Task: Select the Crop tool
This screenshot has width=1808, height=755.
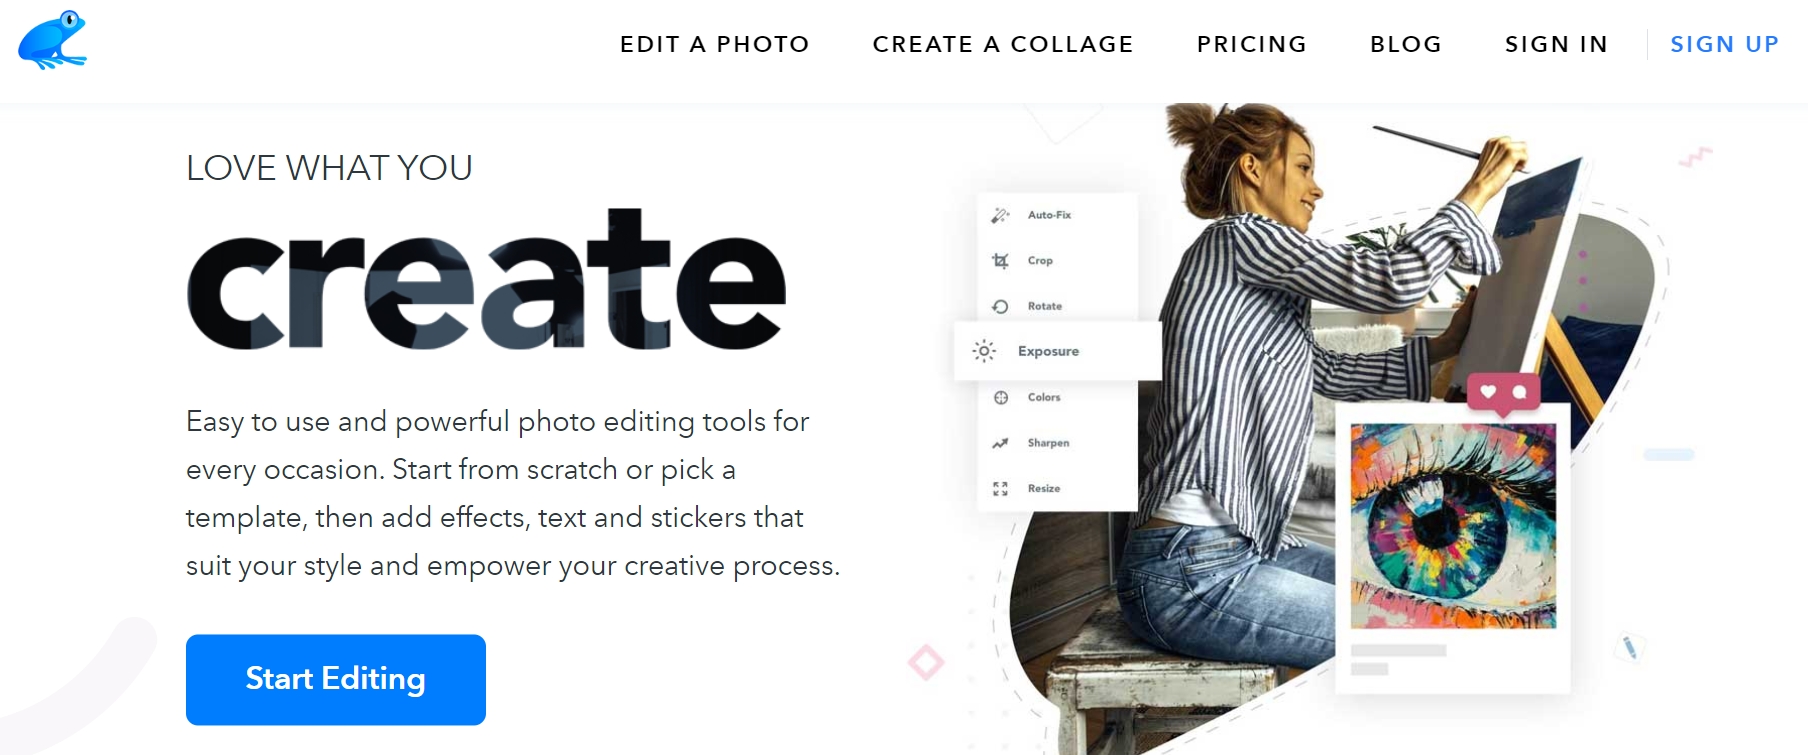Action: click(x=1040, y=260)
